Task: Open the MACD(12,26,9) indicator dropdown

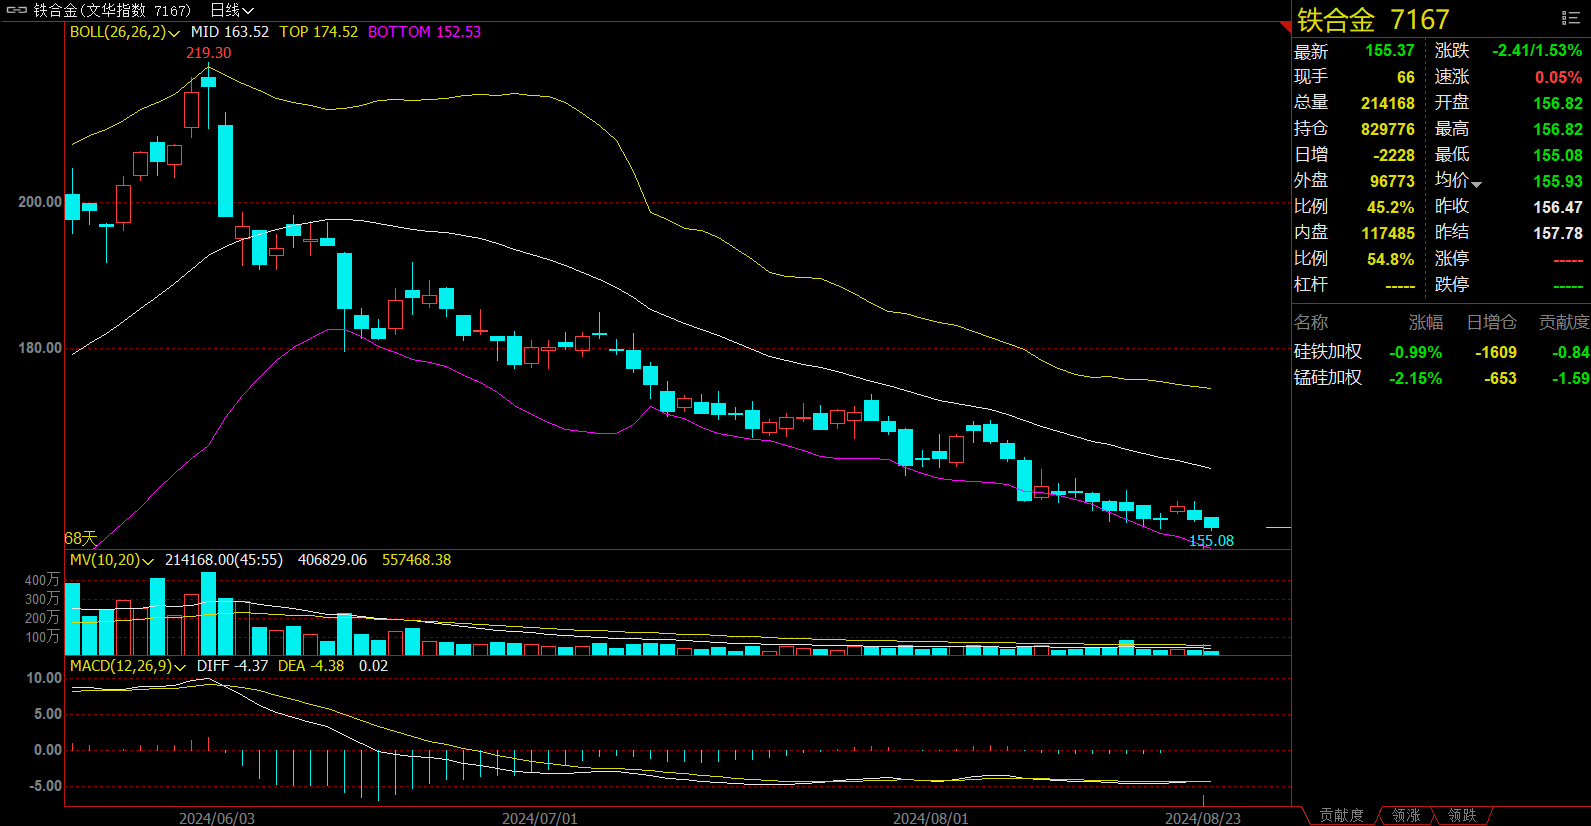Action: pos(128,666)
